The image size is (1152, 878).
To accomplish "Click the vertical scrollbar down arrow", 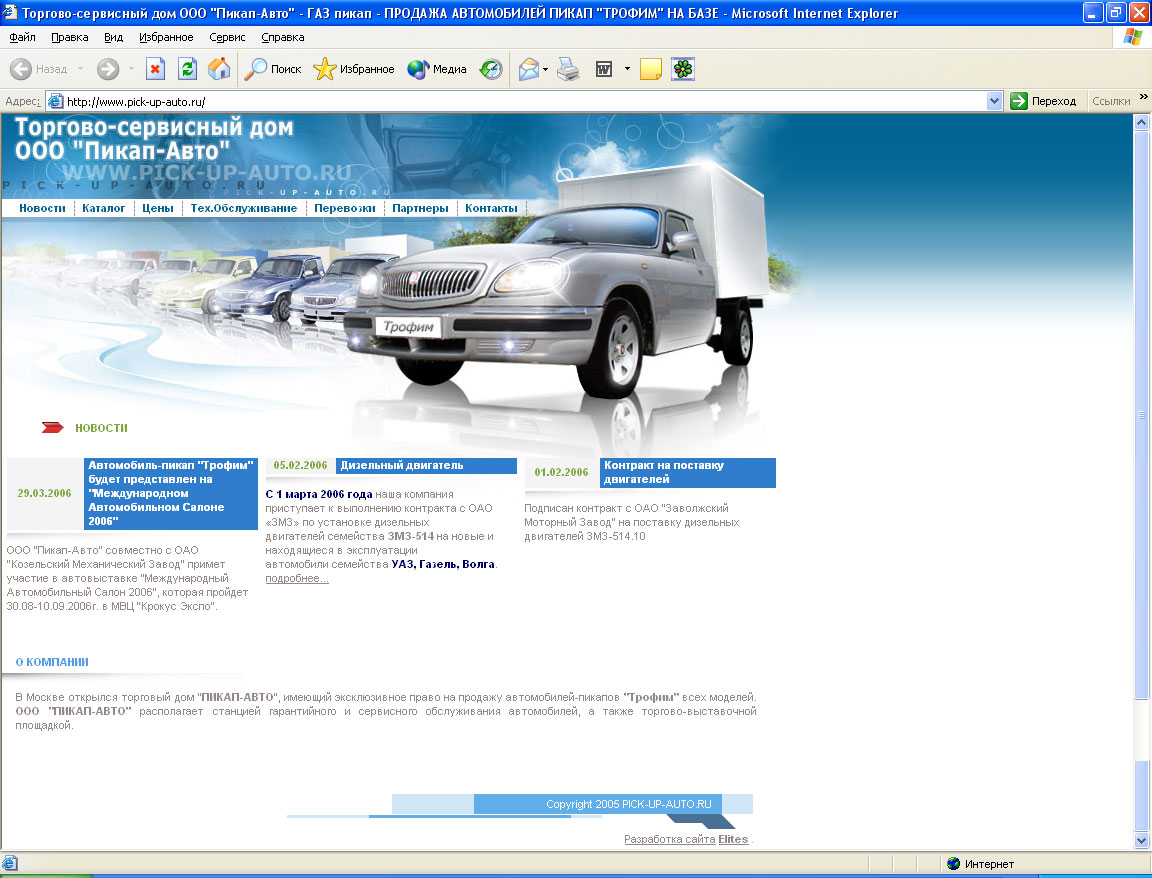I will (1141, 841).
